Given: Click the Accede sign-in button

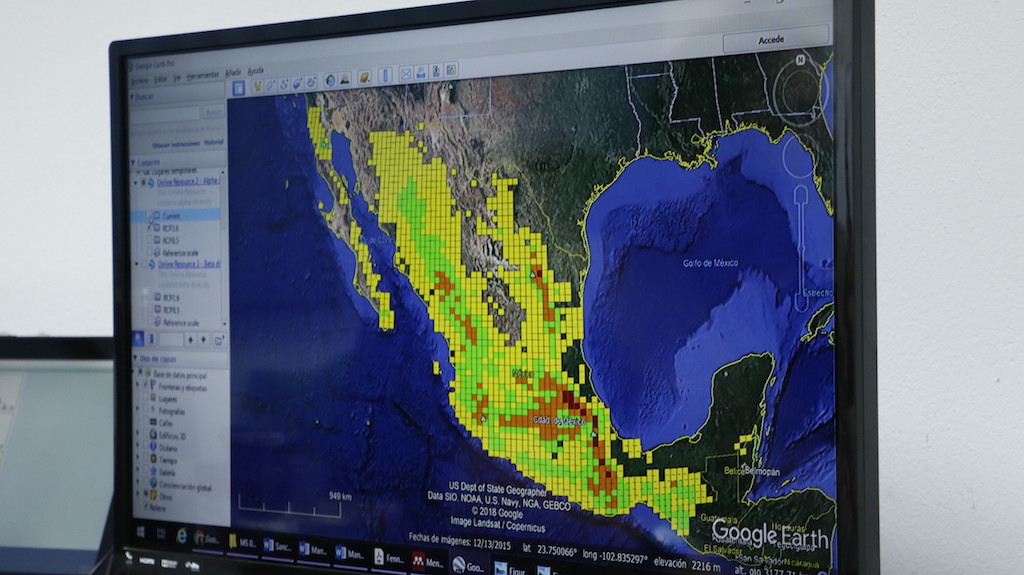Looking at the screenshot, I should [775, 39].
